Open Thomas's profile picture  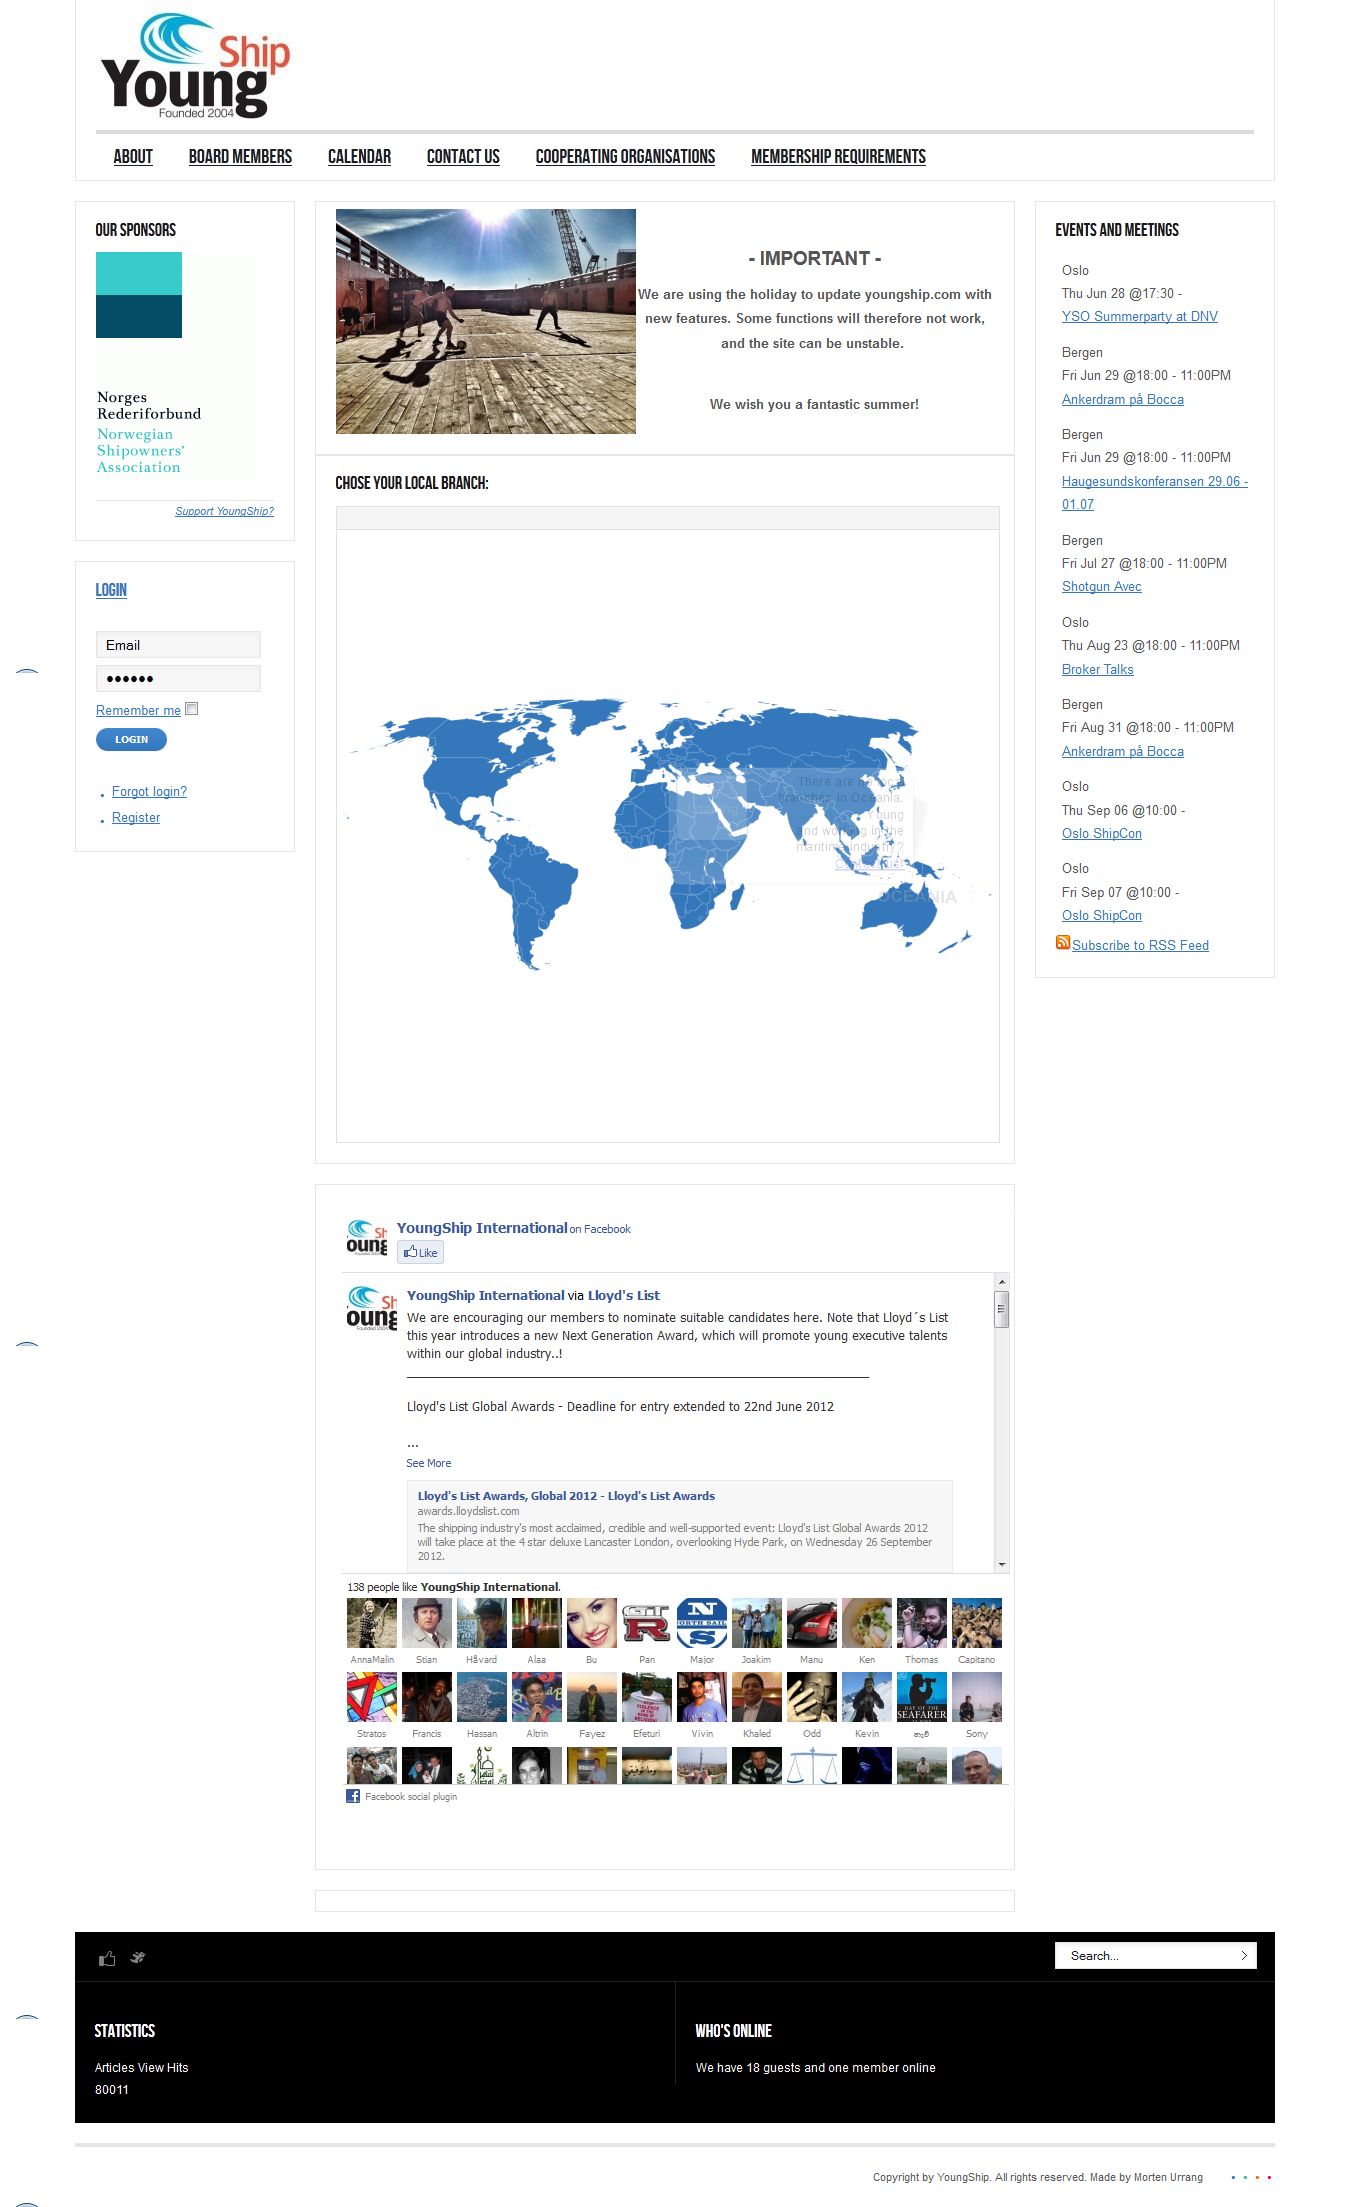(x=922, y=1622)
